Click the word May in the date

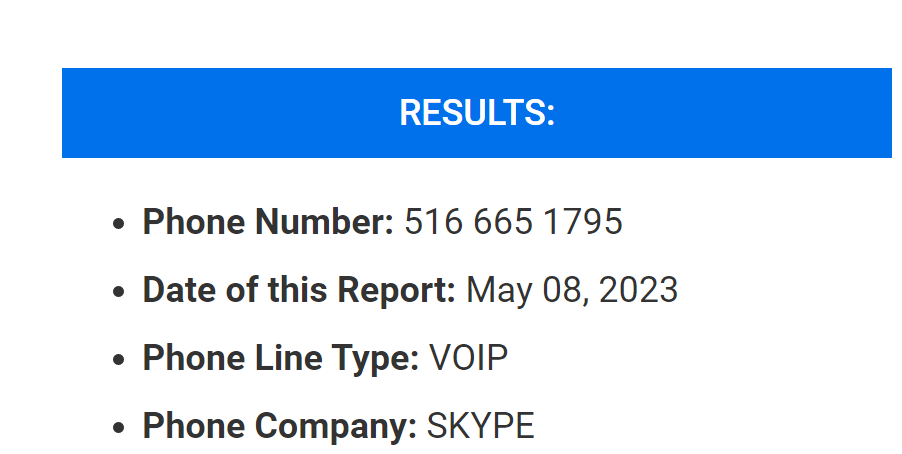click(499, 291)
